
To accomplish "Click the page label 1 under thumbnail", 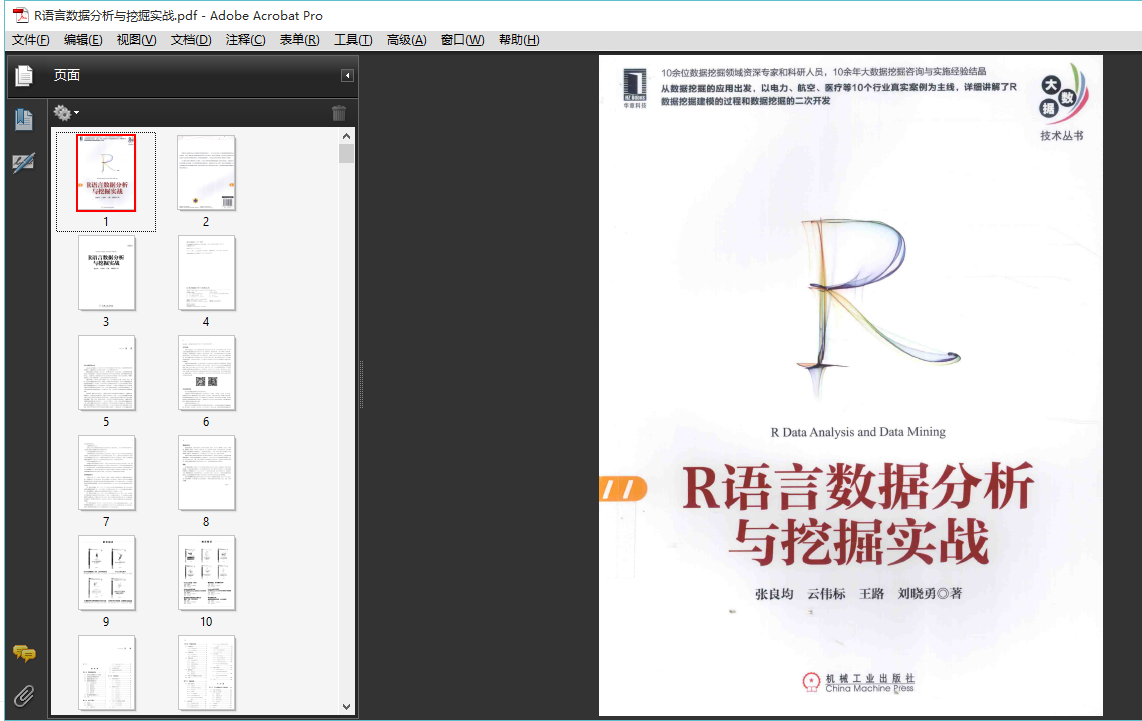I will [x=106, y=221].
